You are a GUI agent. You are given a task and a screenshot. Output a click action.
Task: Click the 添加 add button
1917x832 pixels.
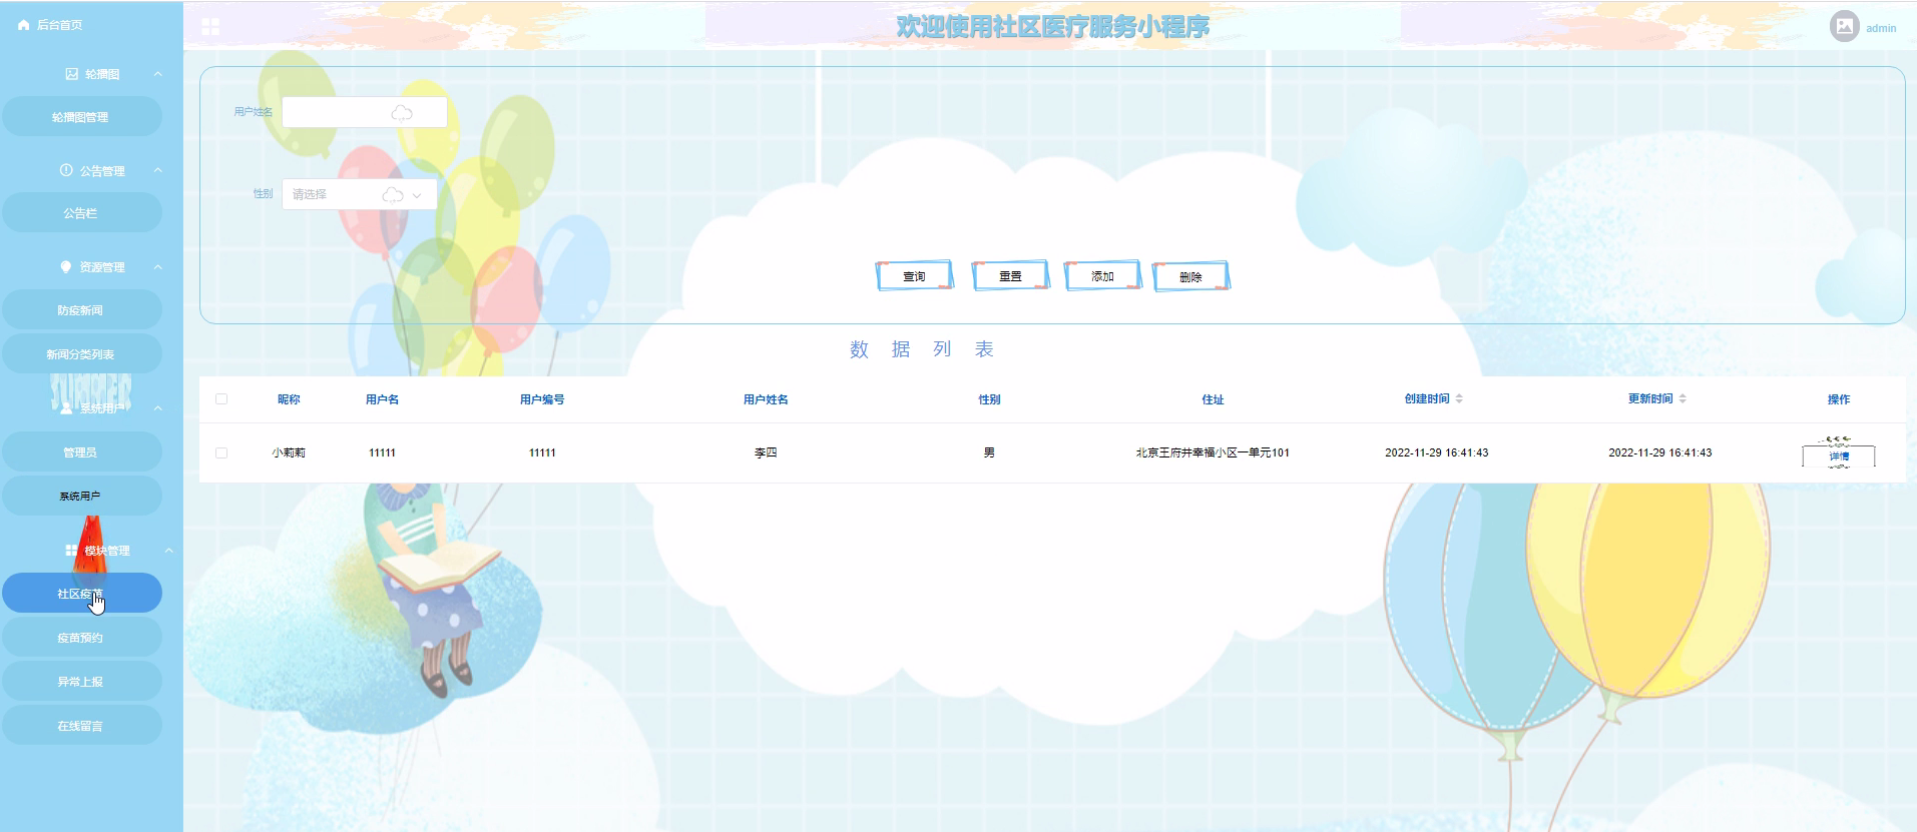coord(1102,276)
